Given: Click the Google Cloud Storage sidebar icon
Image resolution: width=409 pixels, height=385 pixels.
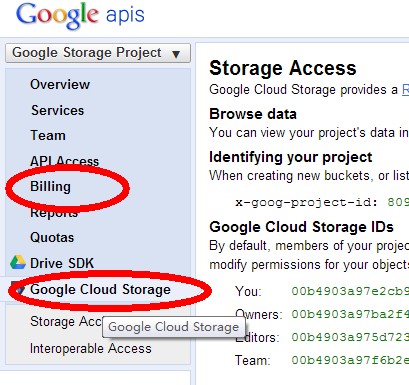Looking at the screenshot, I should pos(18,288).
